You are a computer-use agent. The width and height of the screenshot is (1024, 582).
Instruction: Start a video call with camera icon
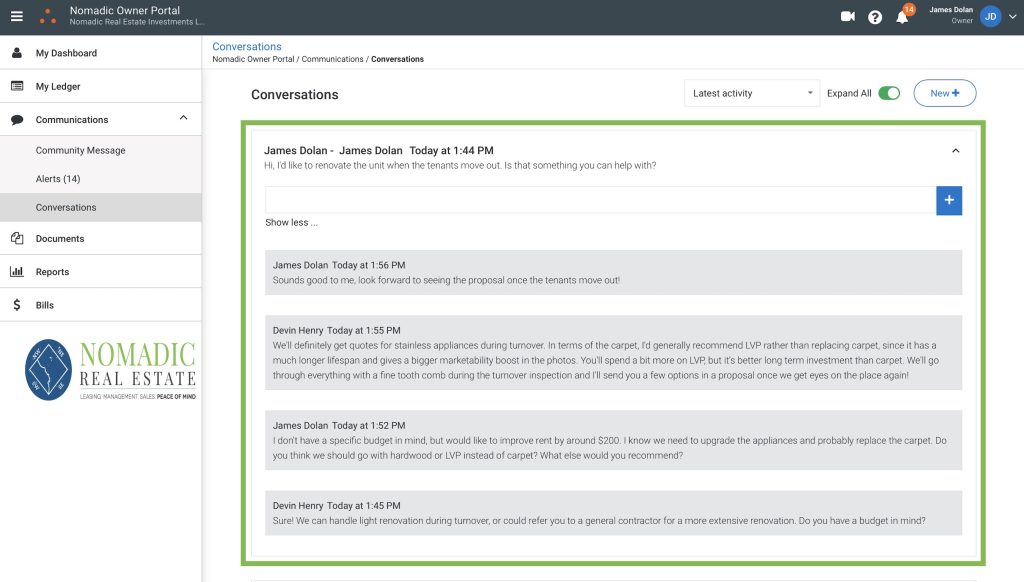click(x=848, y=16)
